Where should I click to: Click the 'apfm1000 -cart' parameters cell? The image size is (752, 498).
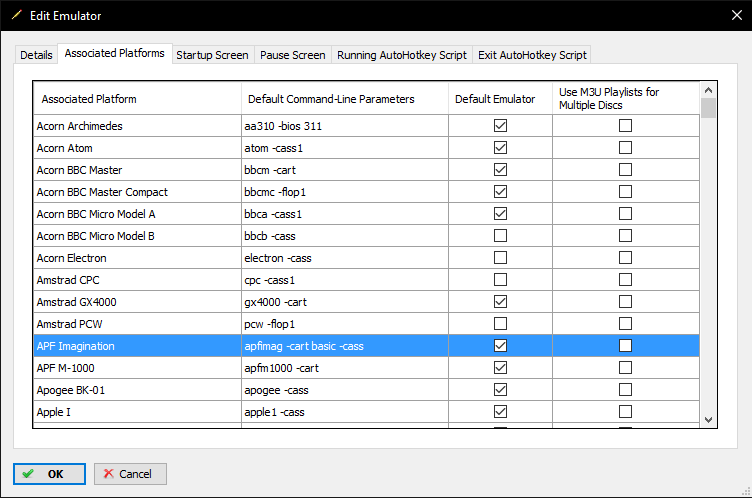tap(345, 368)
